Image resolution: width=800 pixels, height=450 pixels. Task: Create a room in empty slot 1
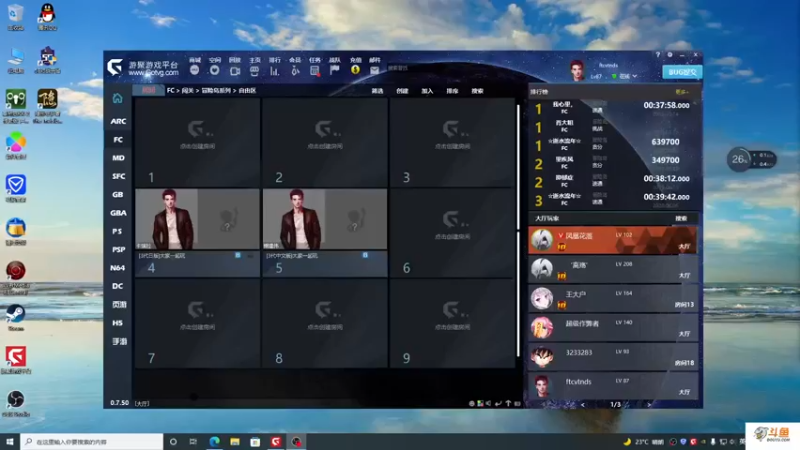[x=197, y=142]
